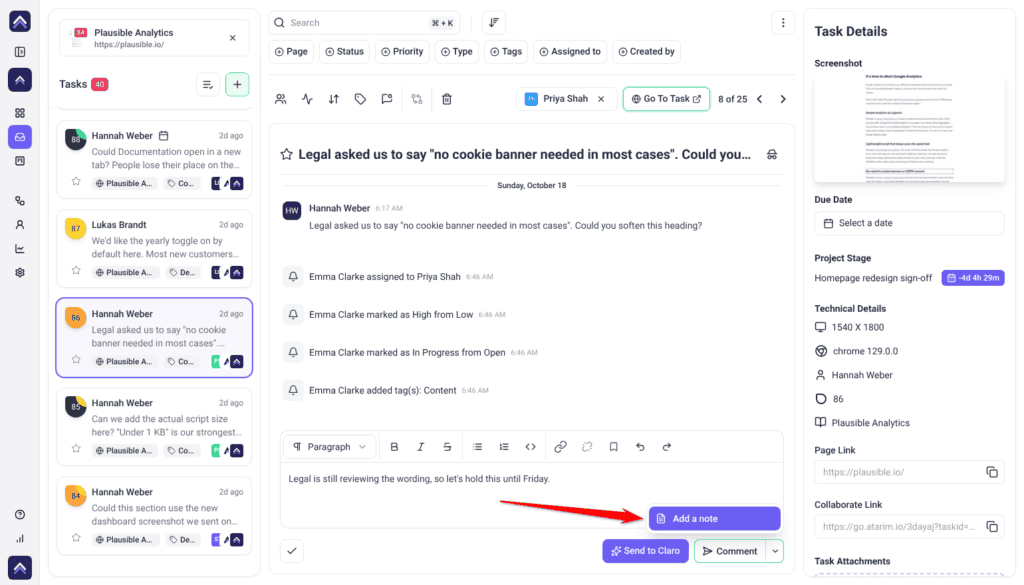Click the assign users icon
This screenshot has width=1024, height=585.
[281, 99]
